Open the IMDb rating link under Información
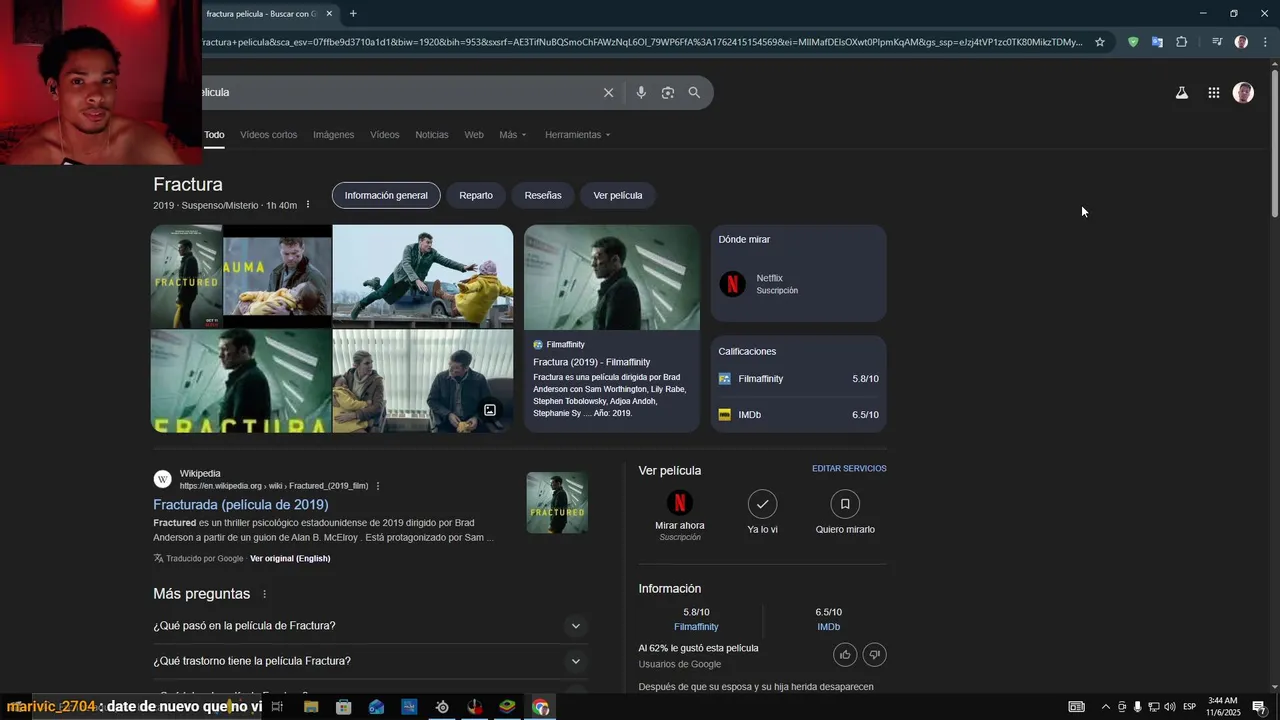Viewport: 1280px width, 720px height. [828, 627]
